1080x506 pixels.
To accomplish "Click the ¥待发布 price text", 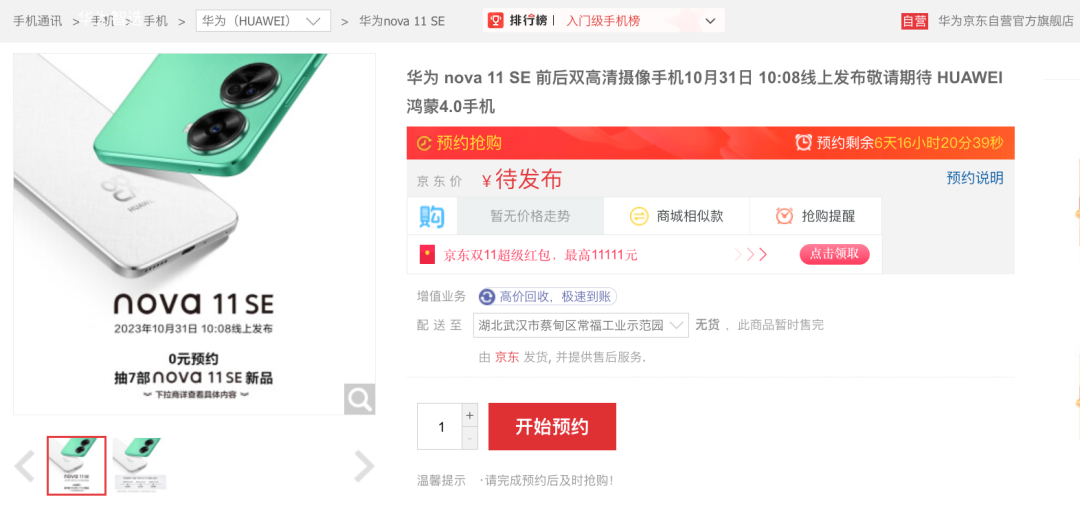I will [x=521, y=180].
